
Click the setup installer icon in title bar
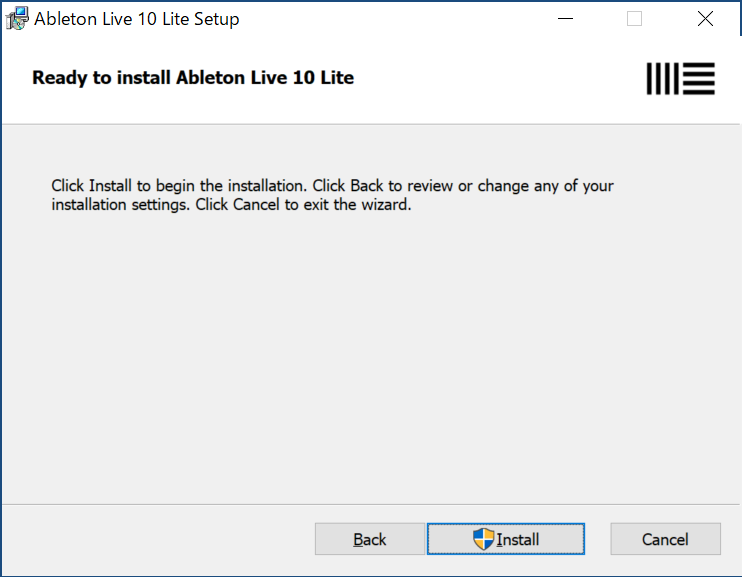coord(17,19)
